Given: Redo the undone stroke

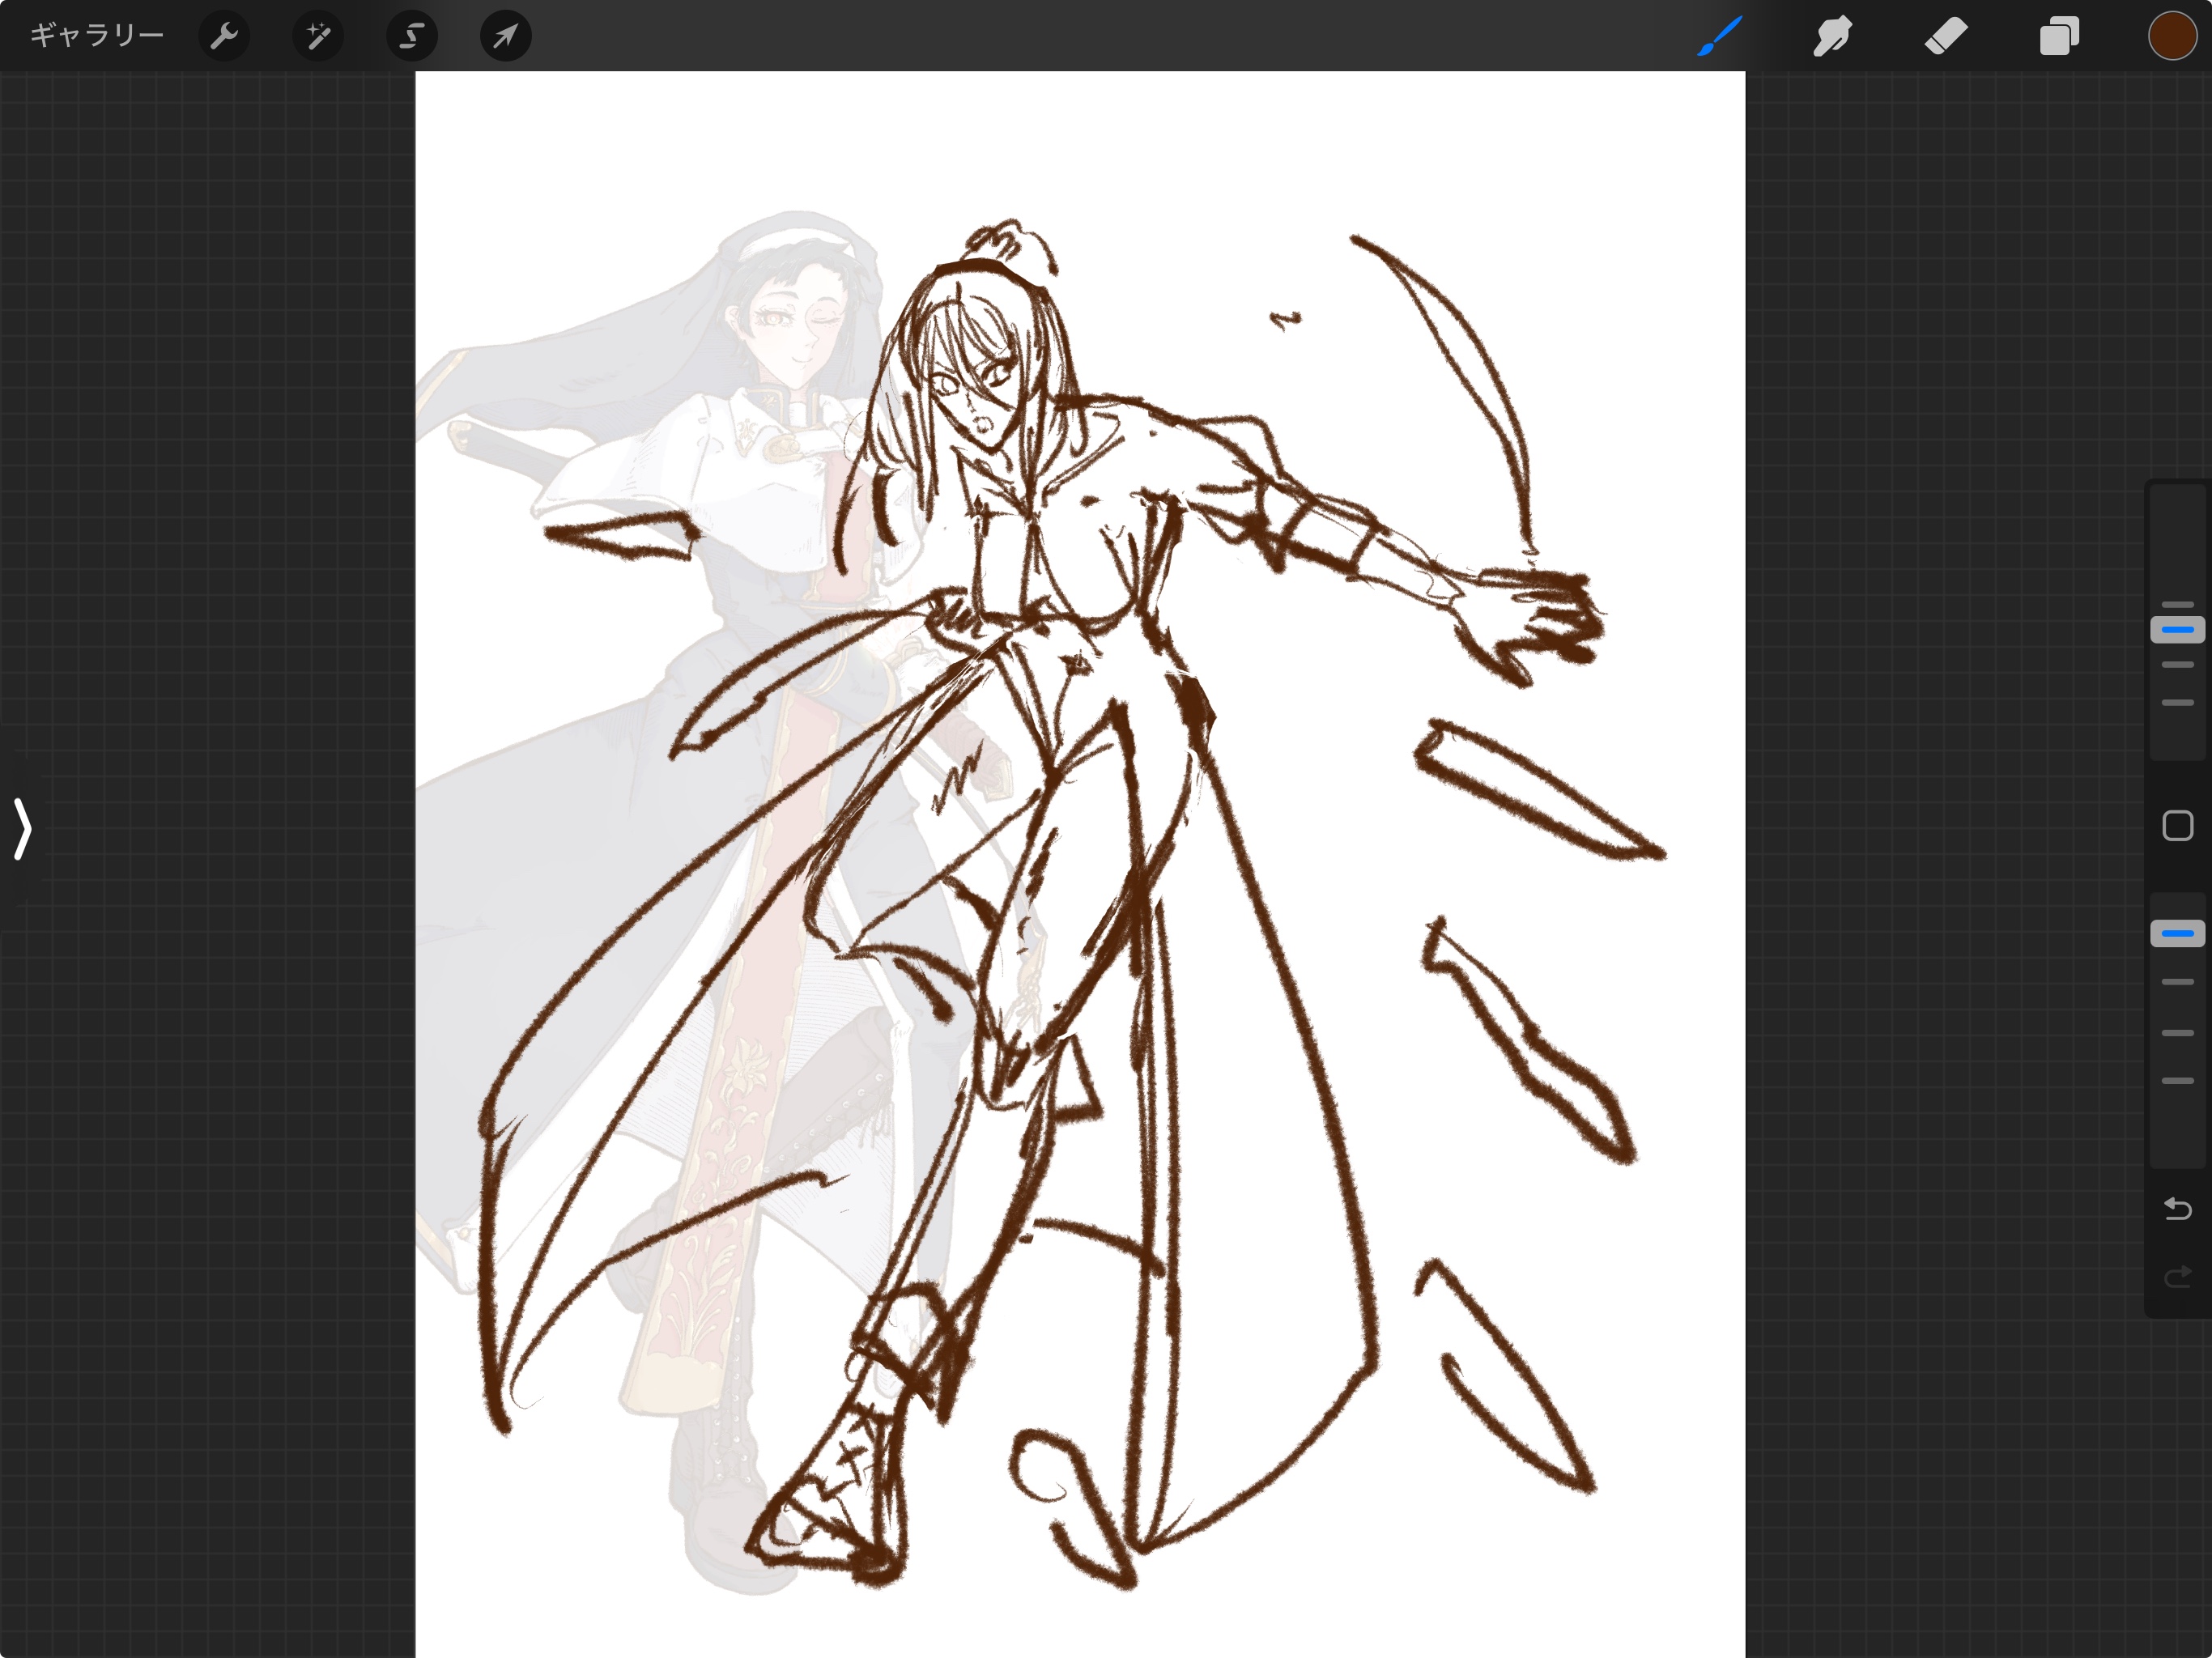Looking at the screenshot, I should tap(2177, 1277).
